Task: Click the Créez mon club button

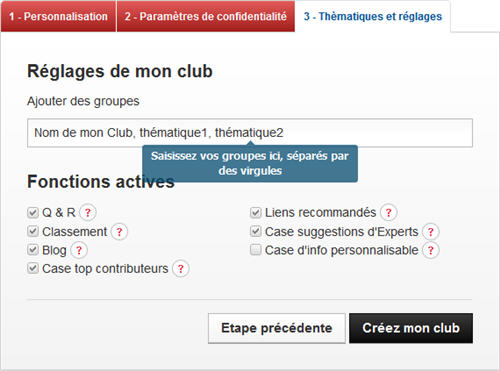Action: [x=411, y=328]
